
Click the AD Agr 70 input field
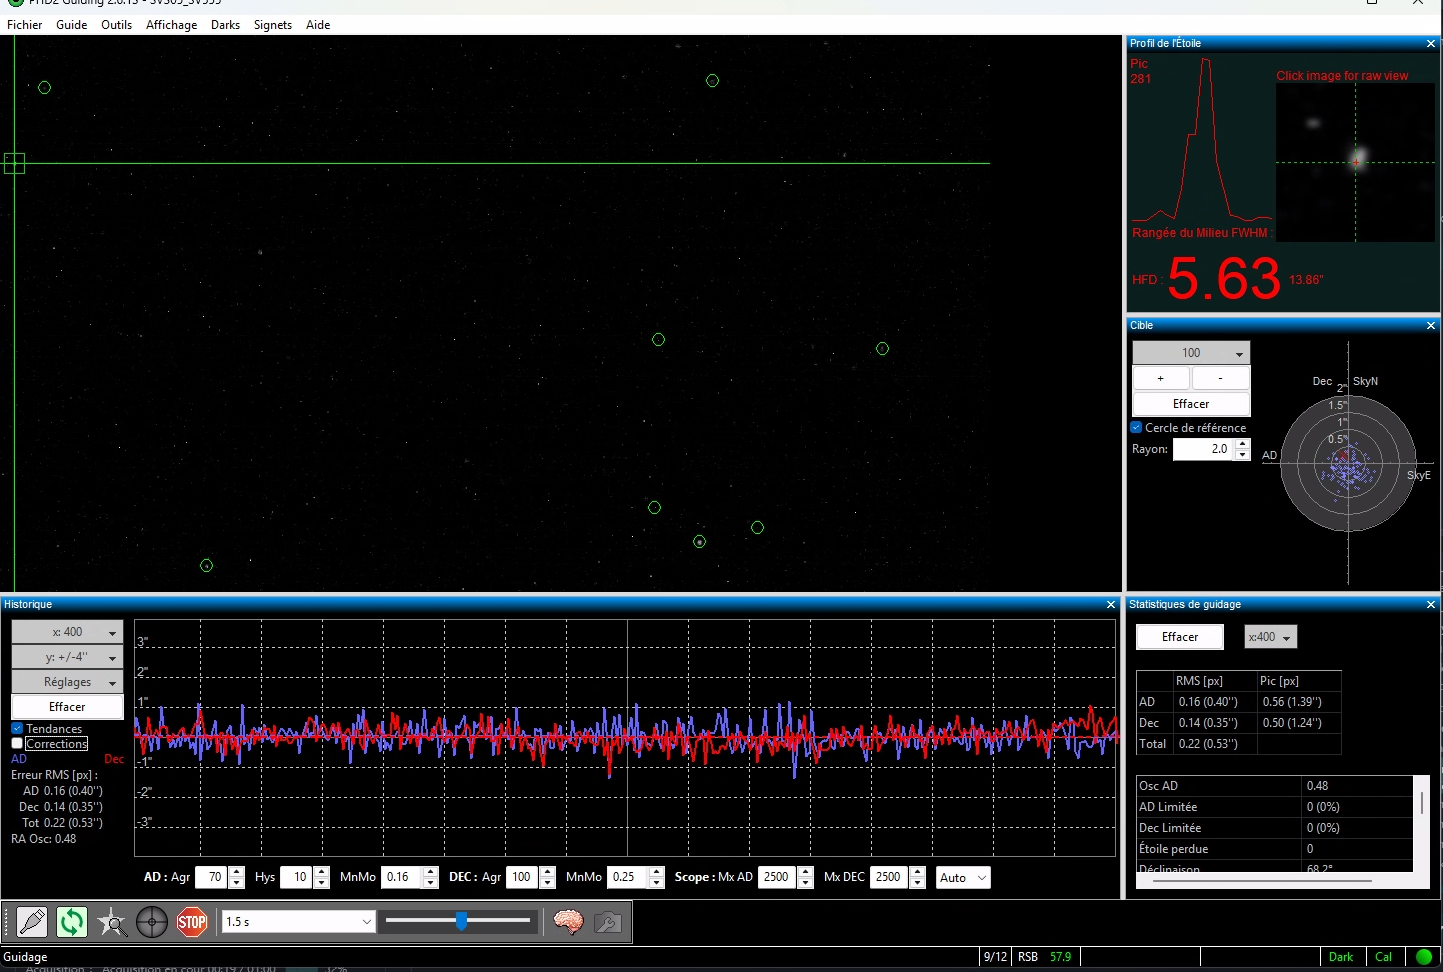pyautogui.click(x=212, y=878)
